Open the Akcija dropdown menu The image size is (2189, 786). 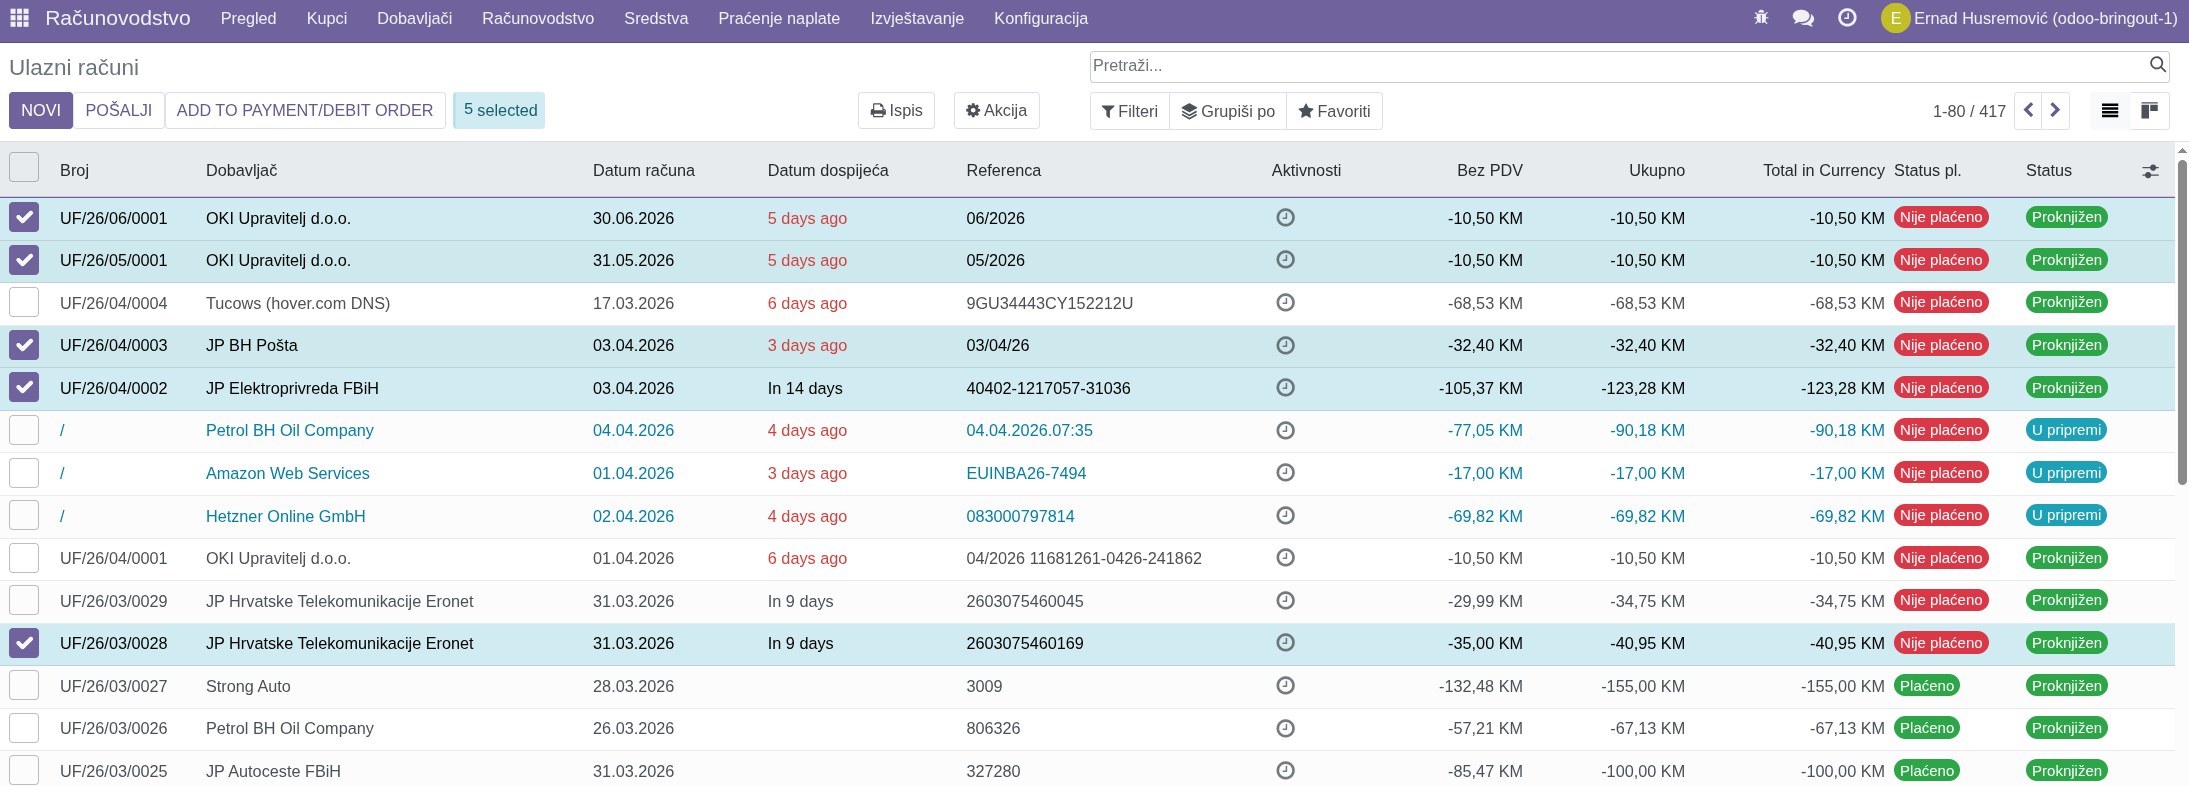pos(996,111)
